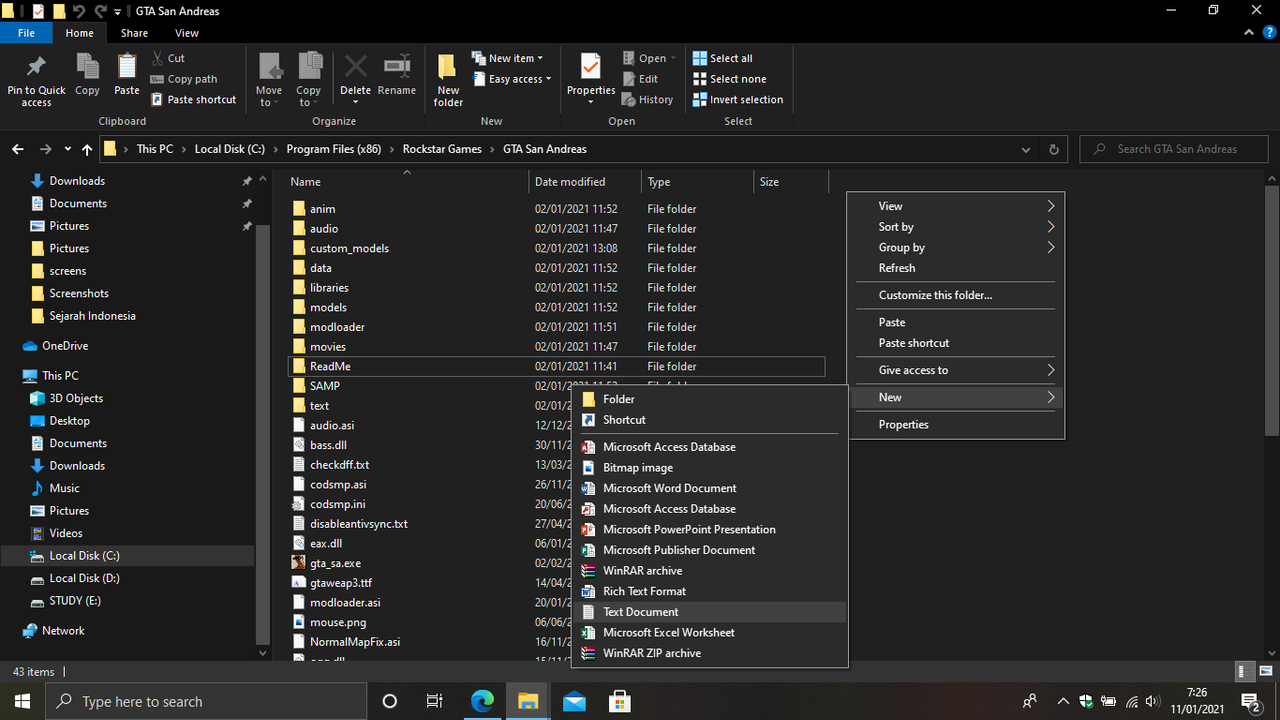
Task: Click the Rename ribbon icon
Action: [397, 68]
